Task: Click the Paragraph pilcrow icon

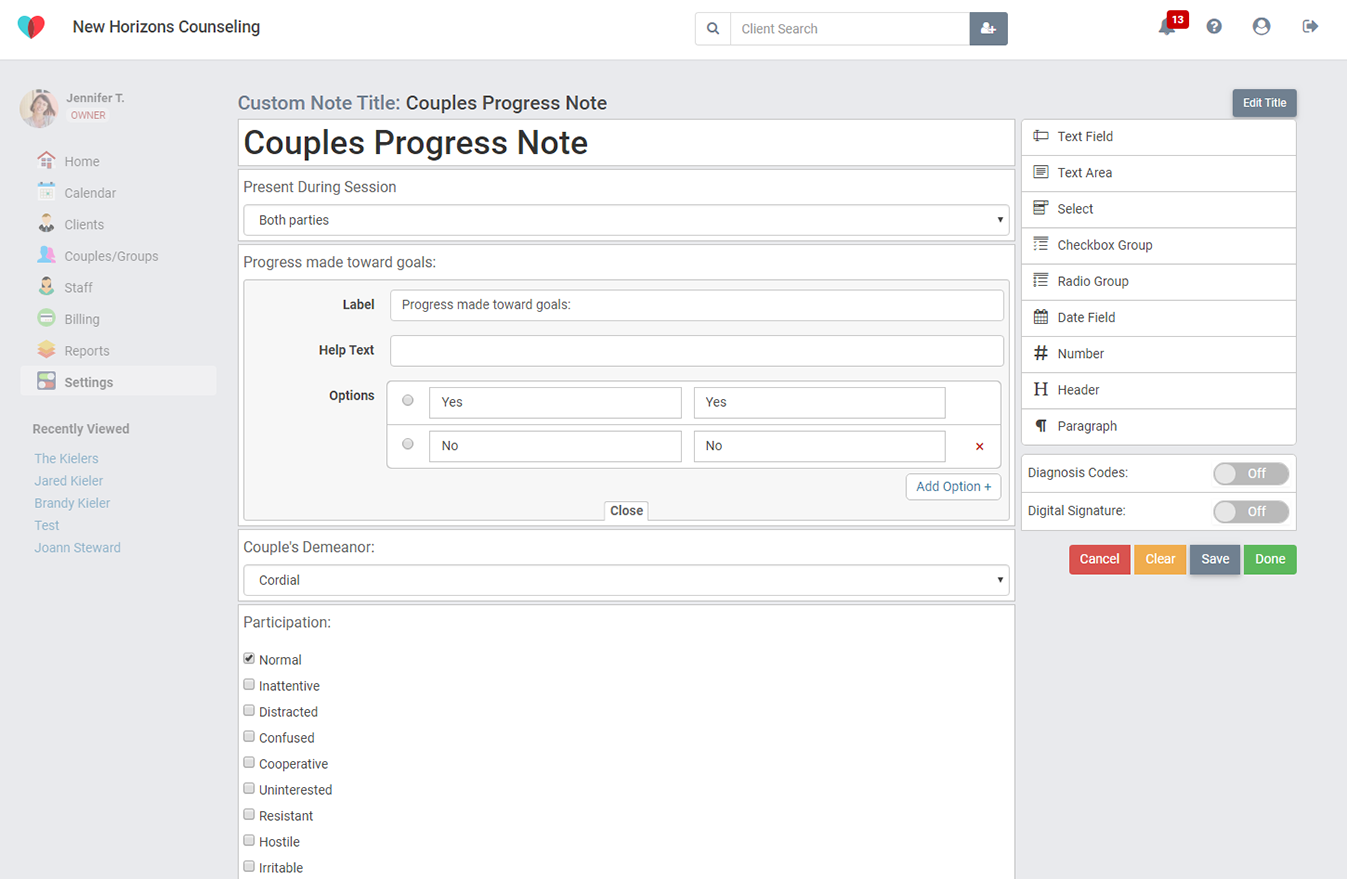Action: click(x=1041, y=425)
